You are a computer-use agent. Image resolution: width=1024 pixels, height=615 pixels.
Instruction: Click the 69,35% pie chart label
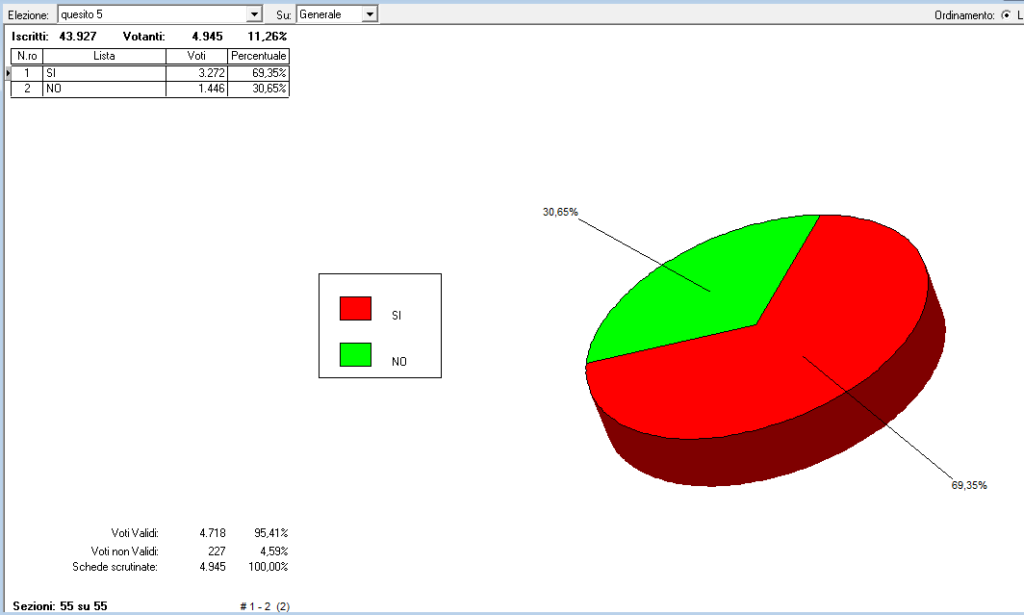pos(969,485)
